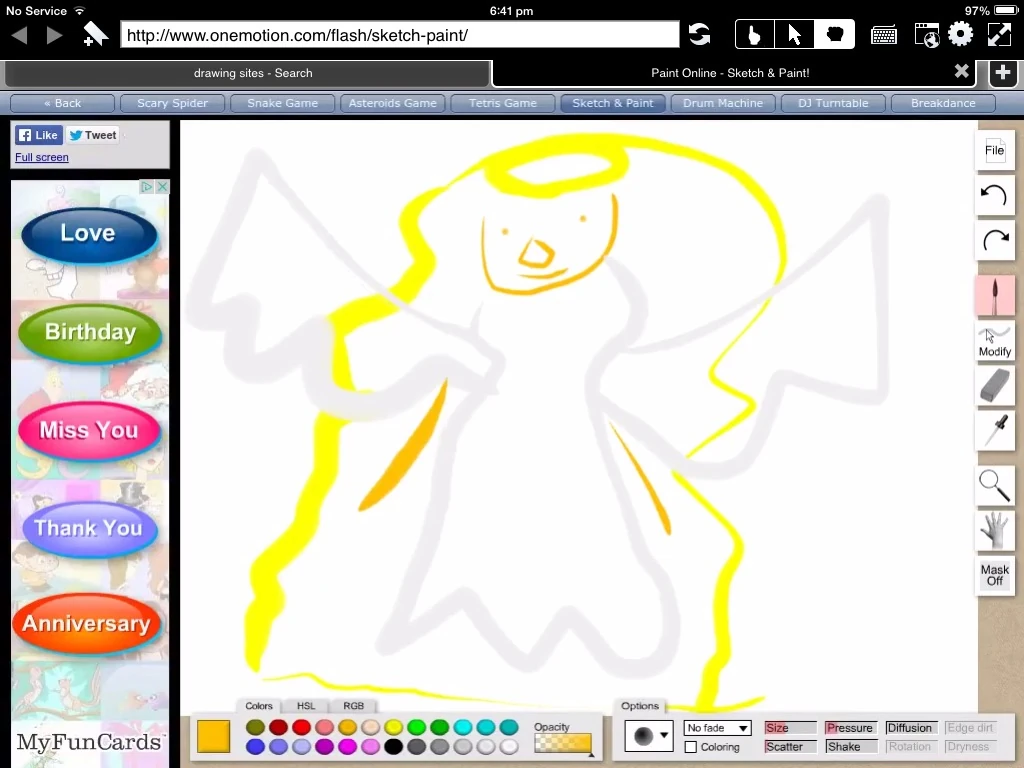1024x768 pixels.
Task: Click the Full screen link
Action: click(x=42, y=157)
